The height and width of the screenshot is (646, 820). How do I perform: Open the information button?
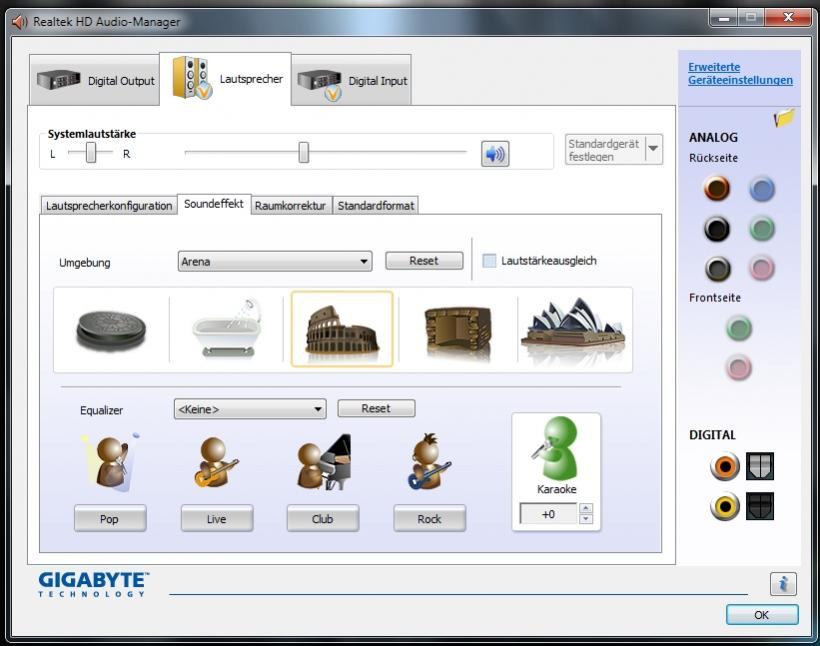(x=783, y=584)
